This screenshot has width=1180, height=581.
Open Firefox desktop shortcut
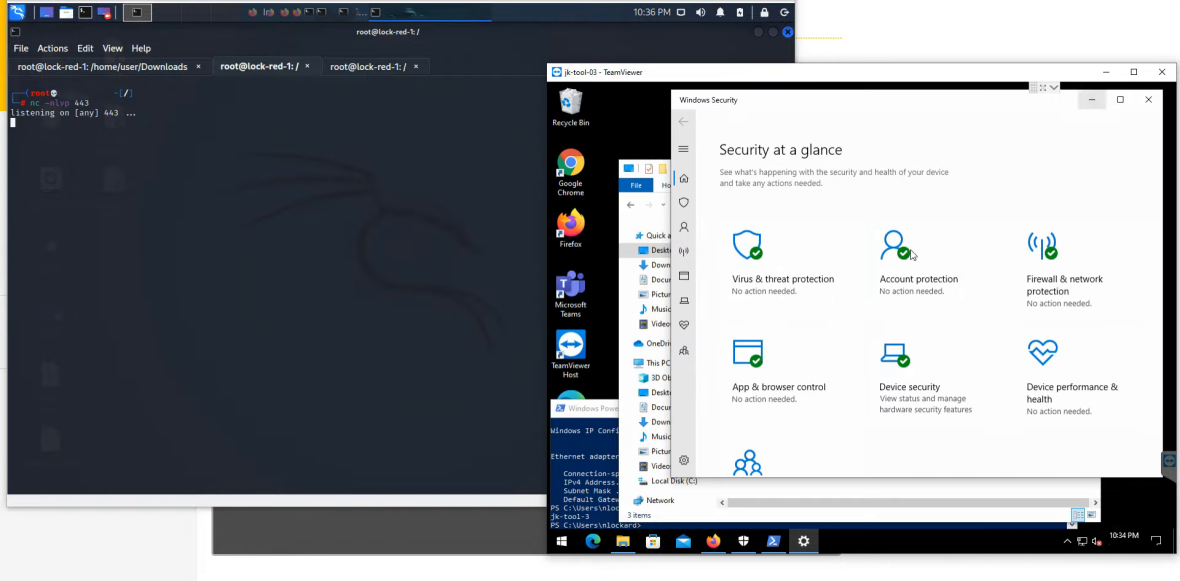tap(570, 228)
